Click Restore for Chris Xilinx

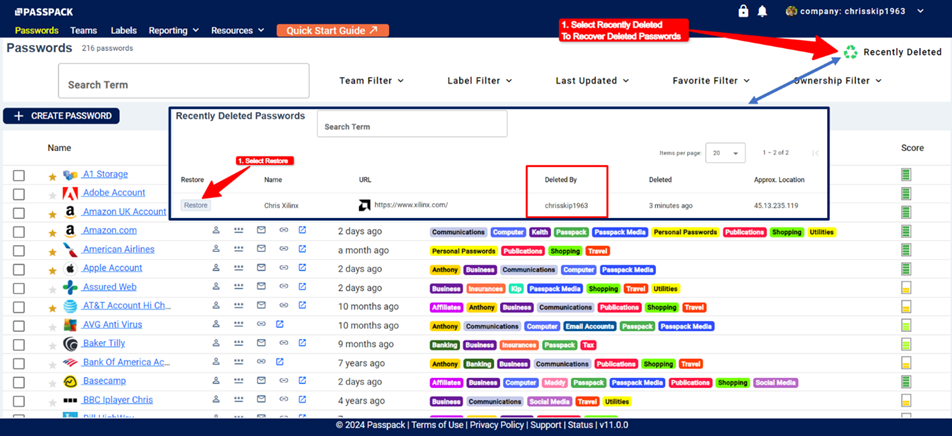tap(196, 205)
